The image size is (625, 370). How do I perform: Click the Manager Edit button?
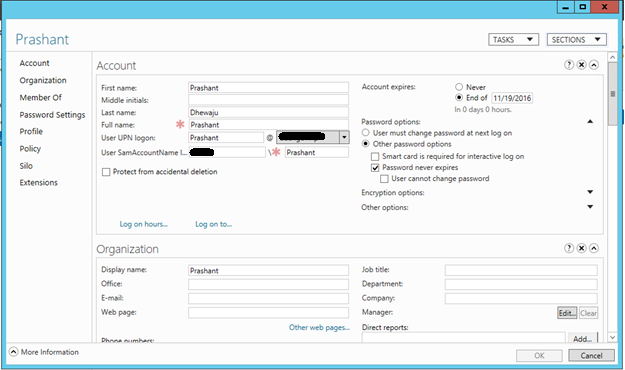[x=567, y=313]
